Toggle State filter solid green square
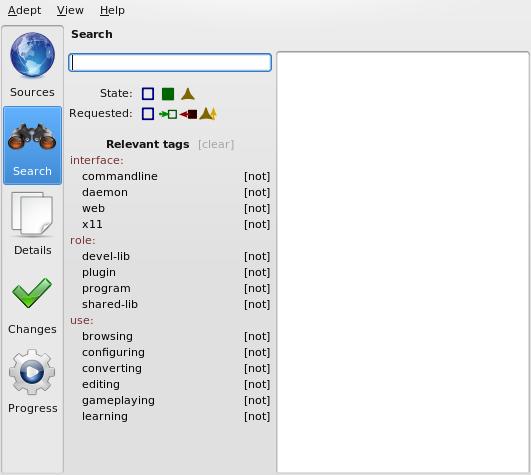This screenshot has height=475, width=531. tap(168, 94)
